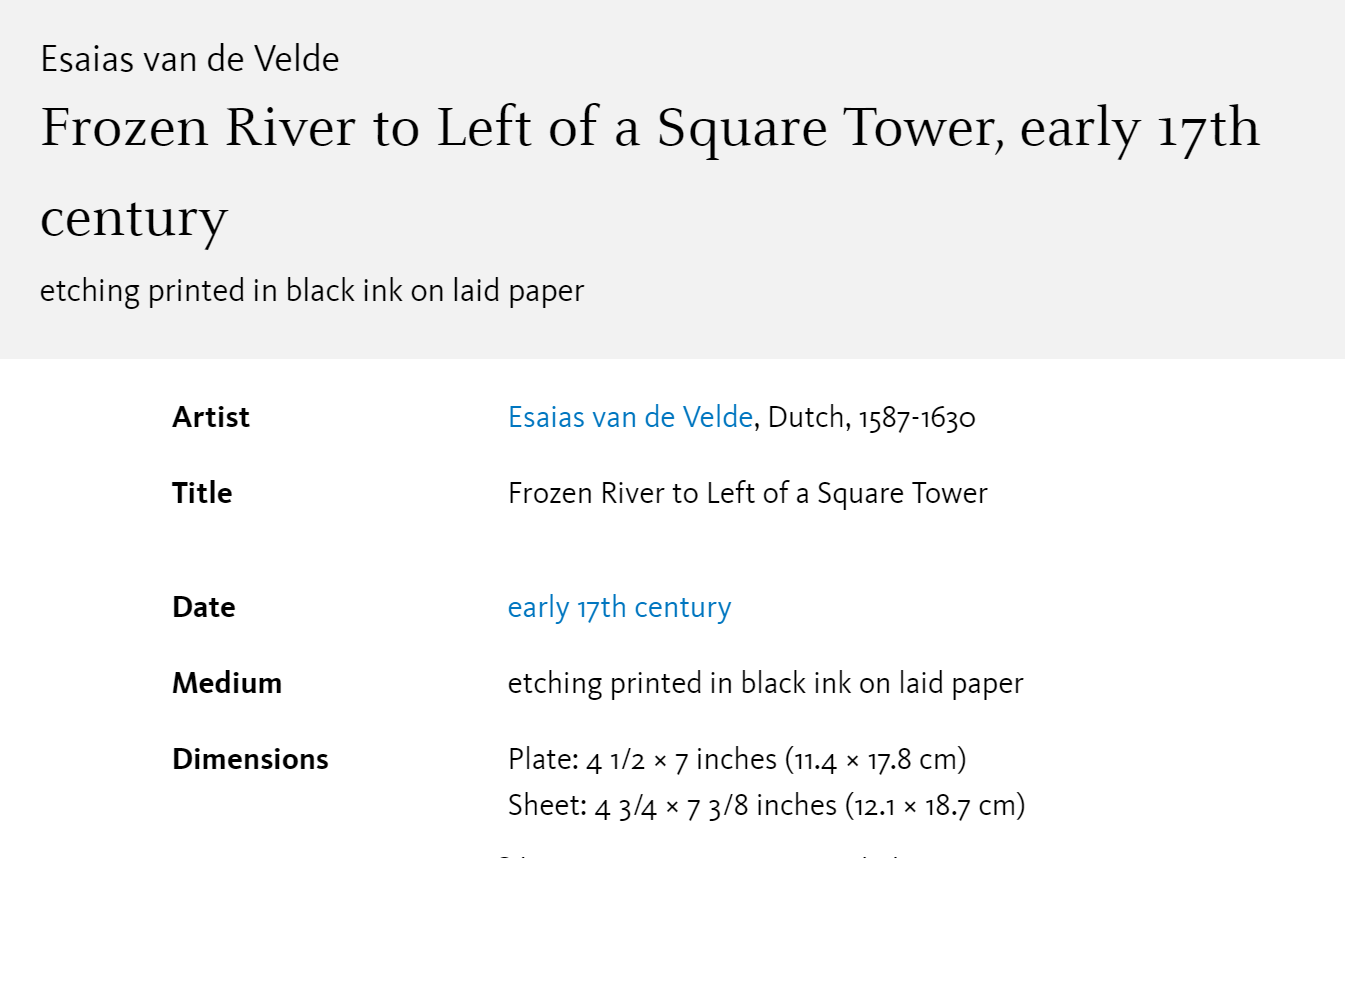Click the word Dutch after artist link
Viewport: 1345px width, 986px height.
(806, 417)
